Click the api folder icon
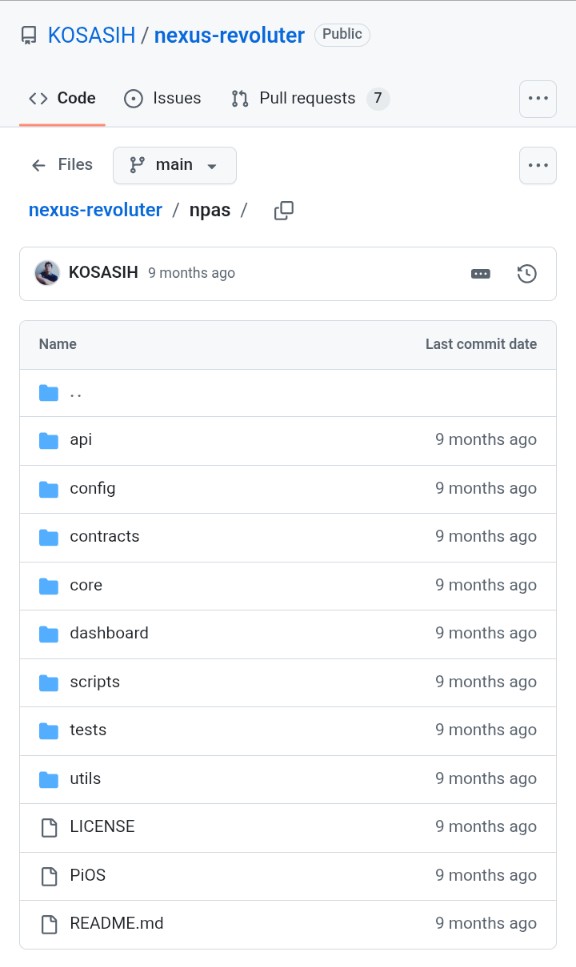This screenshot has height=967, width=576. coord(49,440)
